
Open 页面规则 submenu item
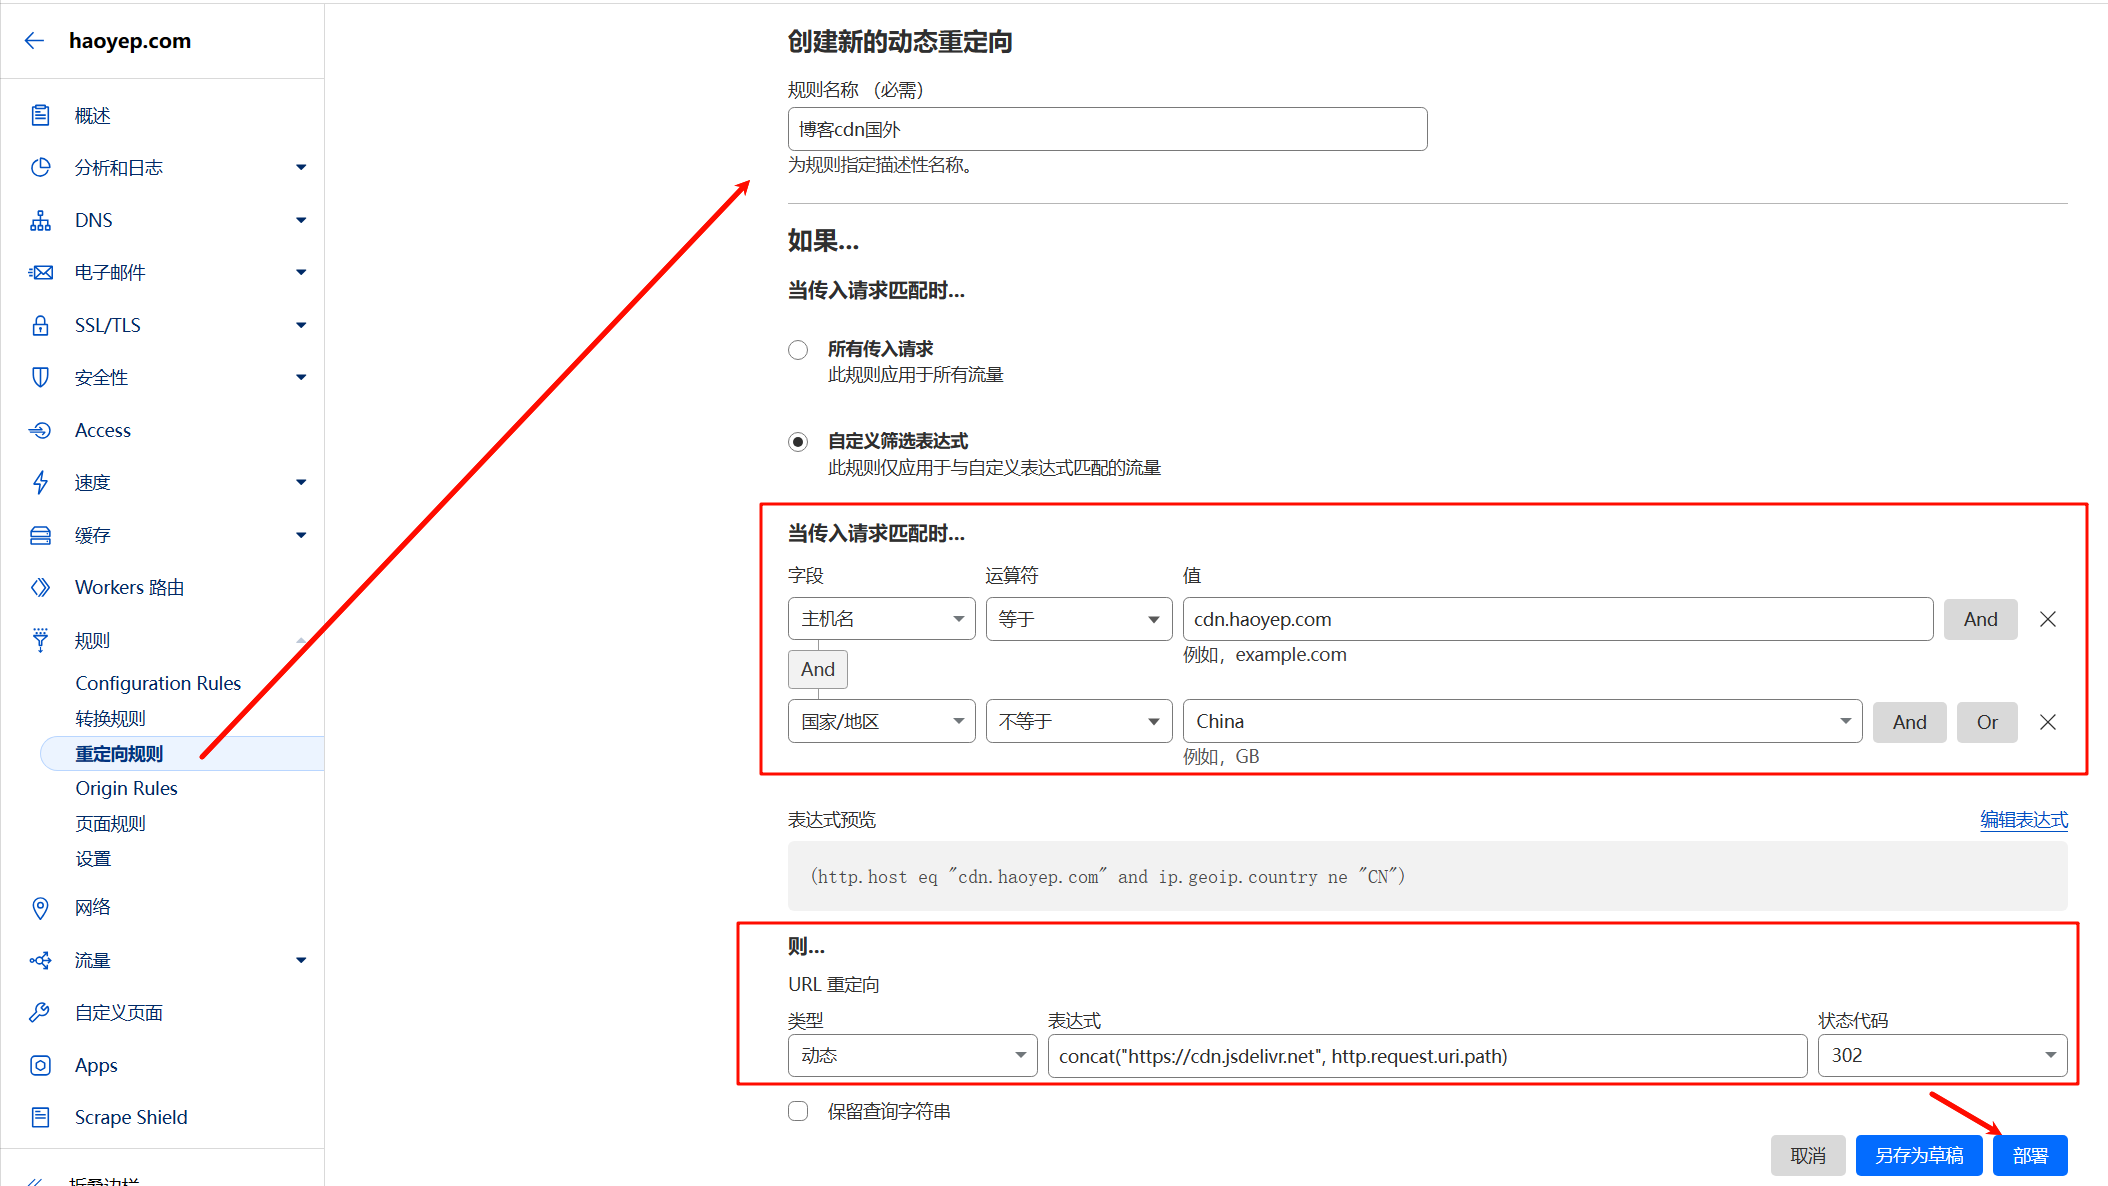click(110, 823)
